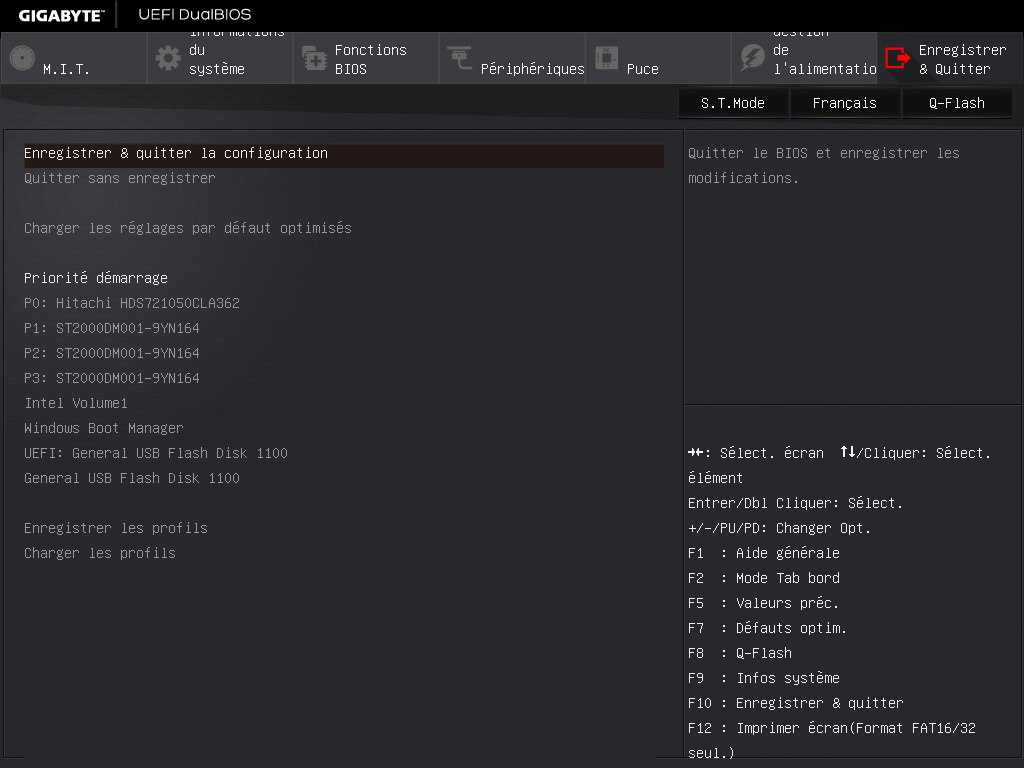Open Enregistrer les profils
1024x768 pixels.
(x=116, y=528)
